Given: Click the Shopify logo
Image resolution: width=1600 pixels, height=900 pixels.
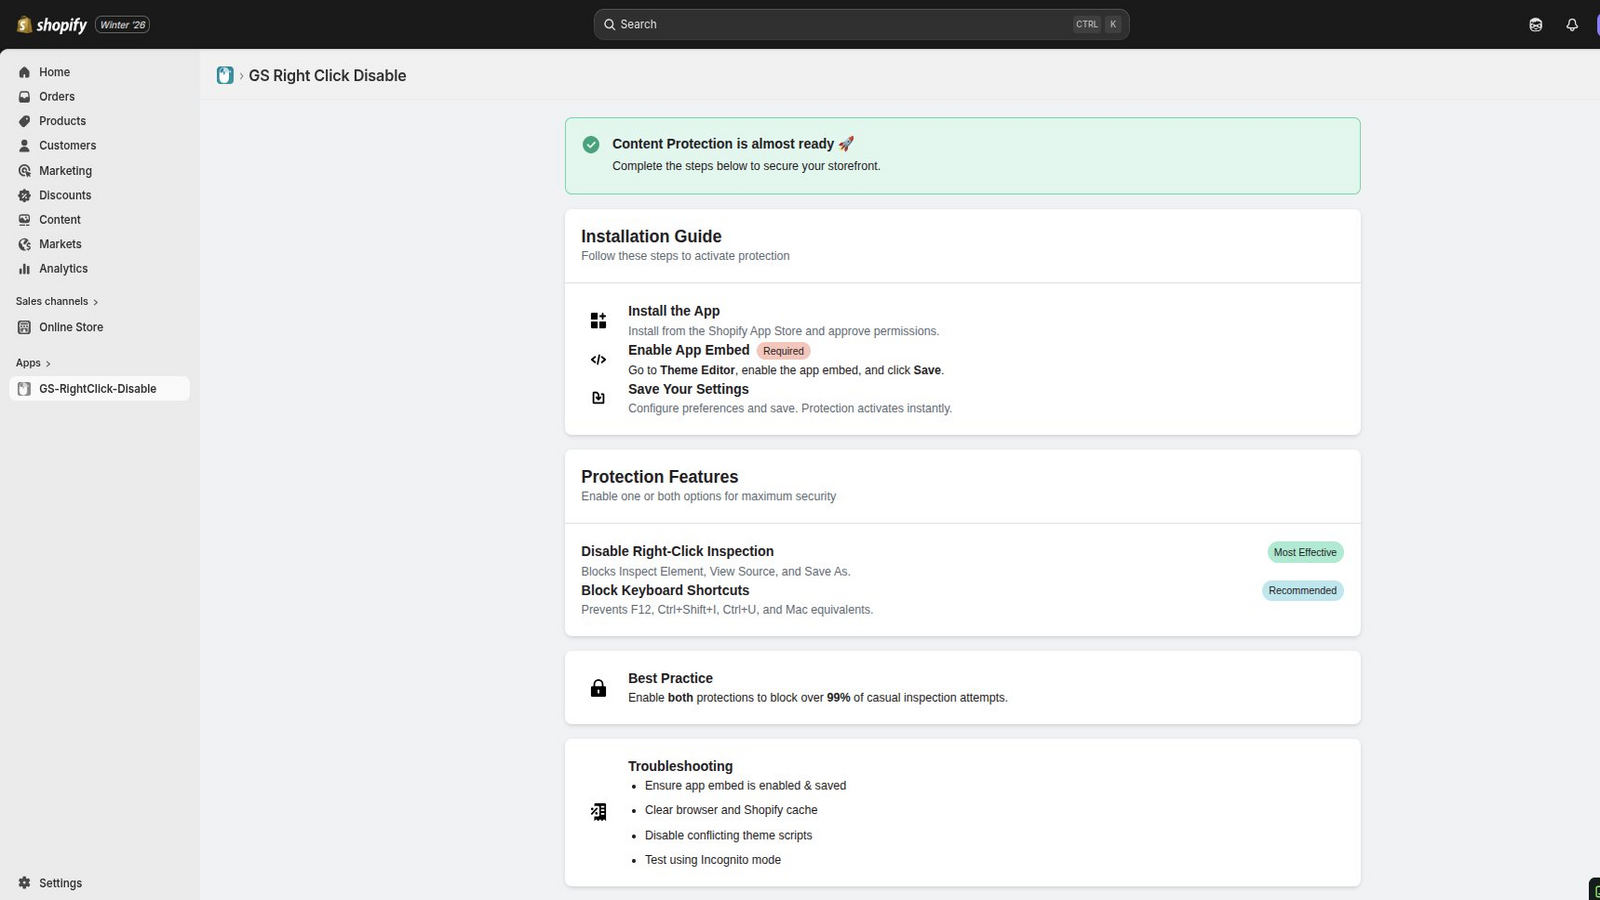Looking at the screenshot, I should point(52,24).
